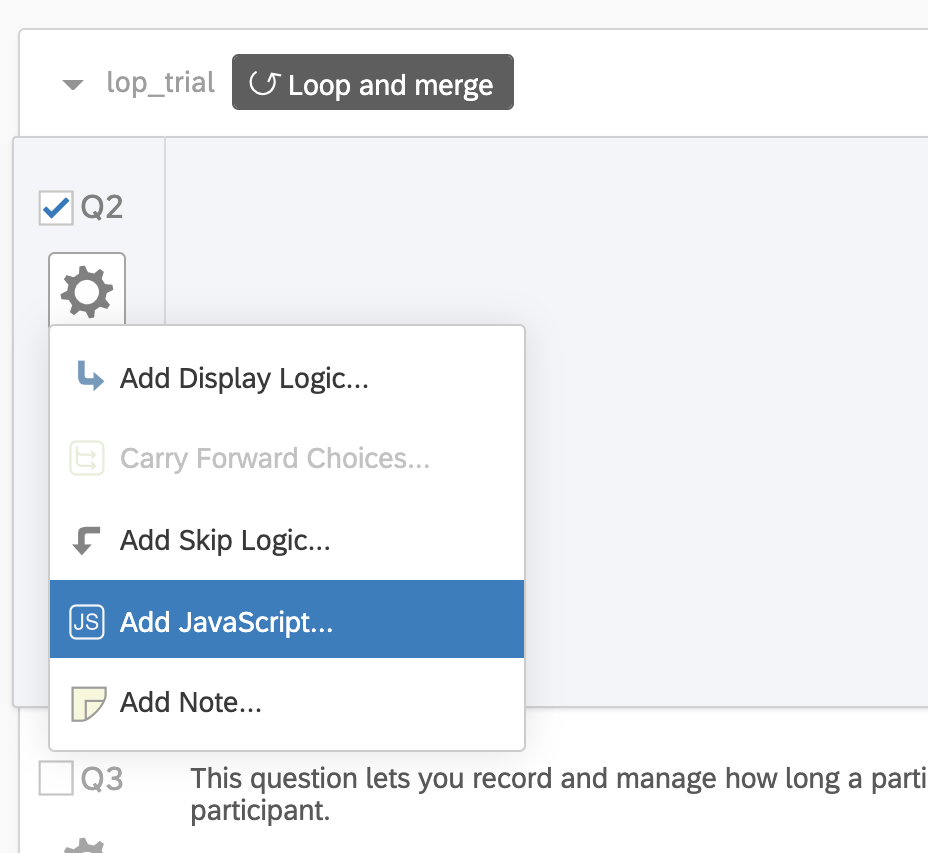Viewport: 928px width, 853px height.
Task: Click the Carry Forward Choices icon
Action: pos(87,458)
